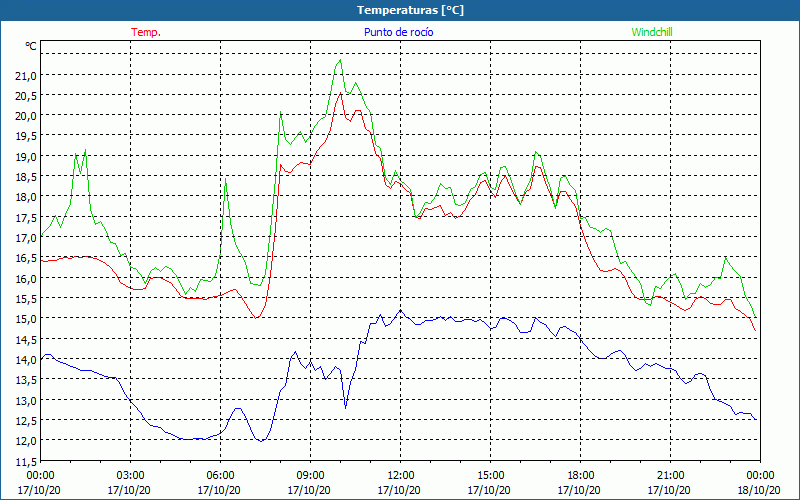Image resolution: width=800 pixels, height=500 pixels.
Task: Click the 19,0 value on the y-axis
Action: coord(26,157)
